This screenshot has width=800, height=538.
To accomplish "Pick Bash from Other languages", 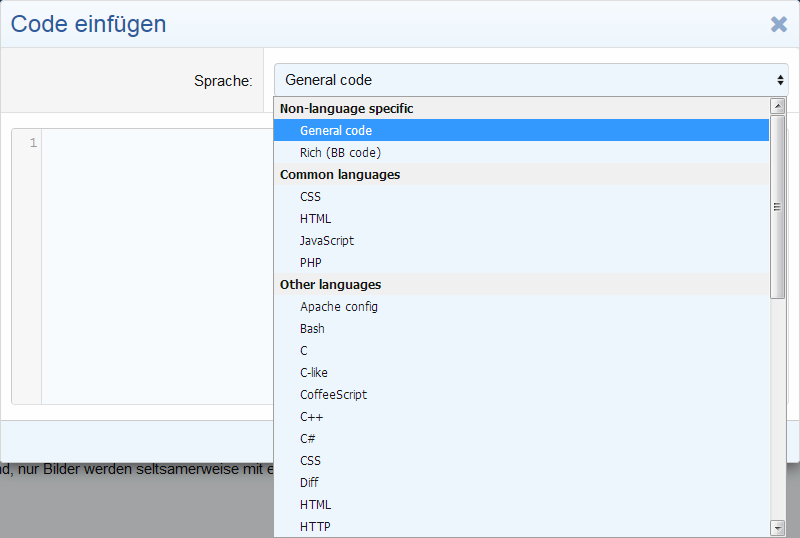I will (x=521, y=329).
